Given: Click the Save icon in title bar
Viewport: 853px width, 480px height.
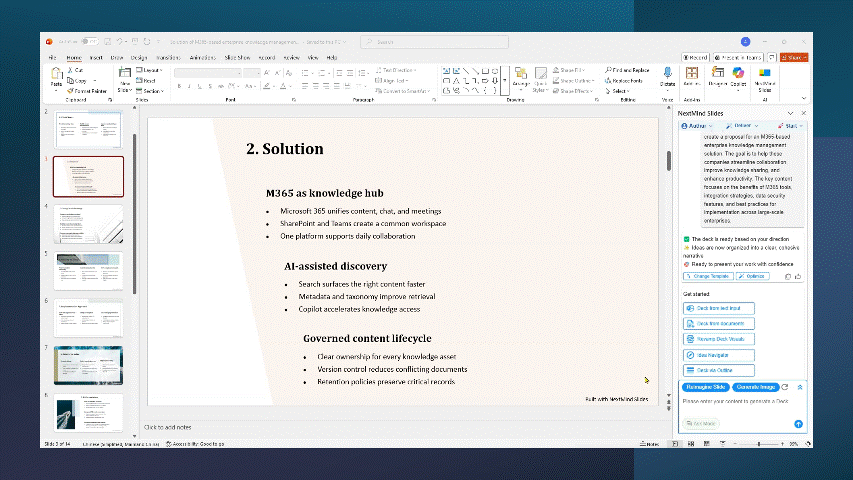Looking at the screenshot, I should [x=108, y=41].
